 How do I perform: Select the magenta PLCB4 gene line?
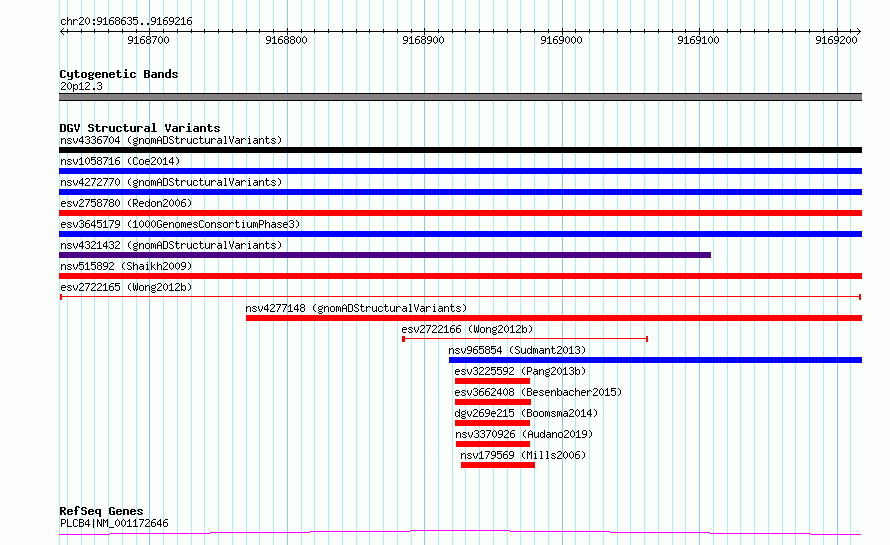click(460, 533)
